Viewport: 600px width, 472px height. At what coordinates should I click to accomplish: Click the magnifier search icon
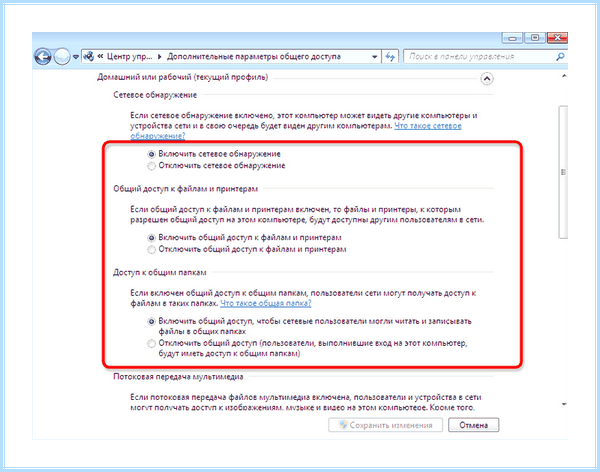(x=560, y=57)
